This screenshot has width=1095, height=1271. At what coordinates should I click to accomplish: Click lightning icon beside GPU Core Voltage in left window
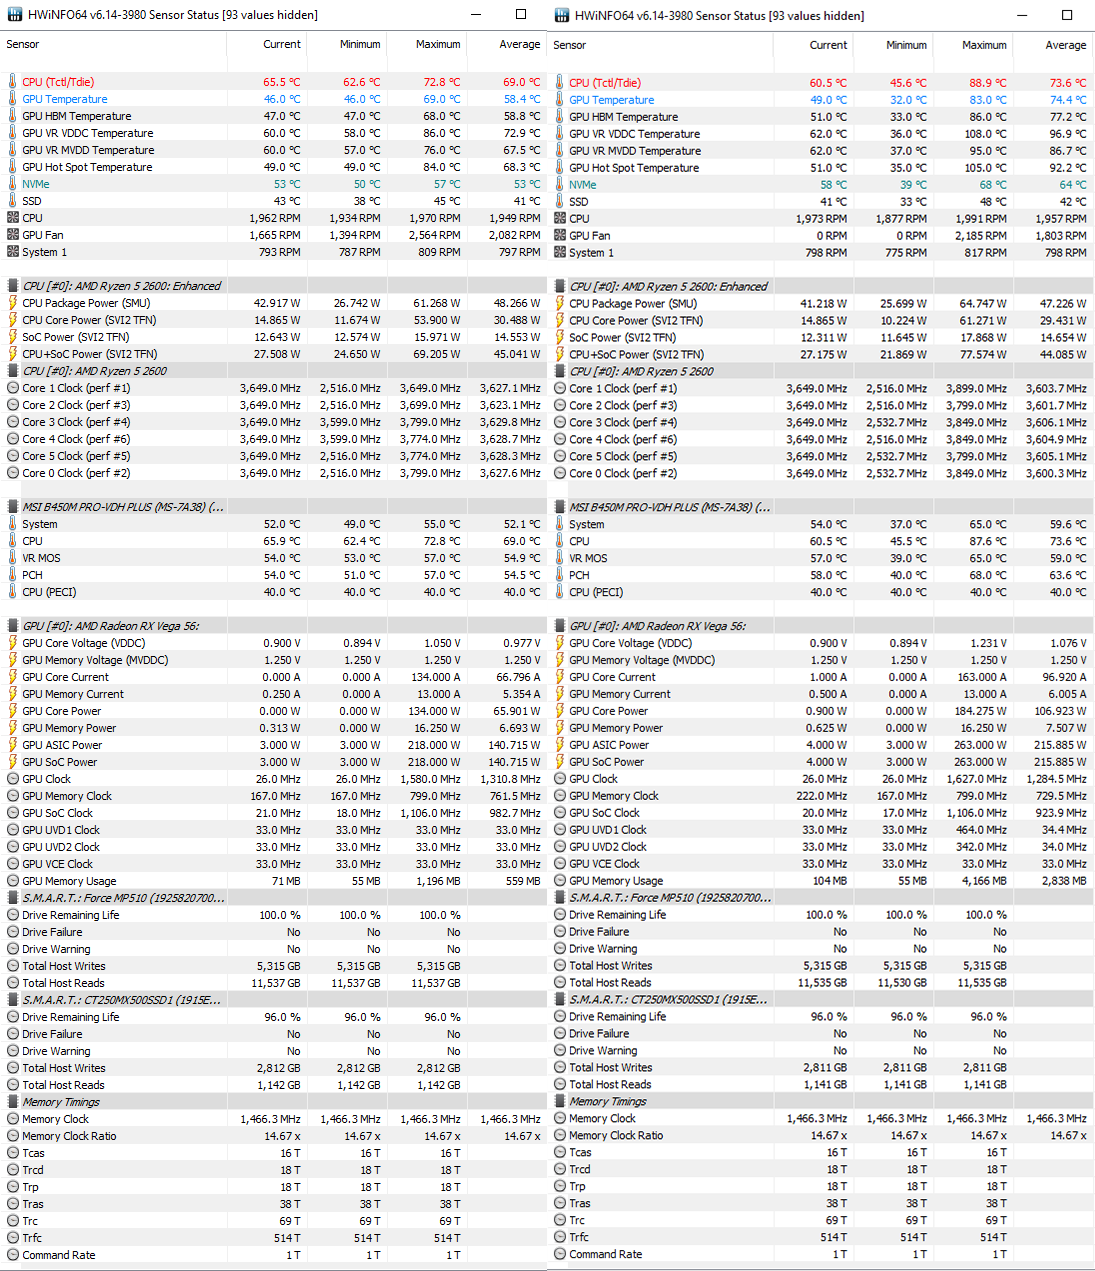click(13, 643)
